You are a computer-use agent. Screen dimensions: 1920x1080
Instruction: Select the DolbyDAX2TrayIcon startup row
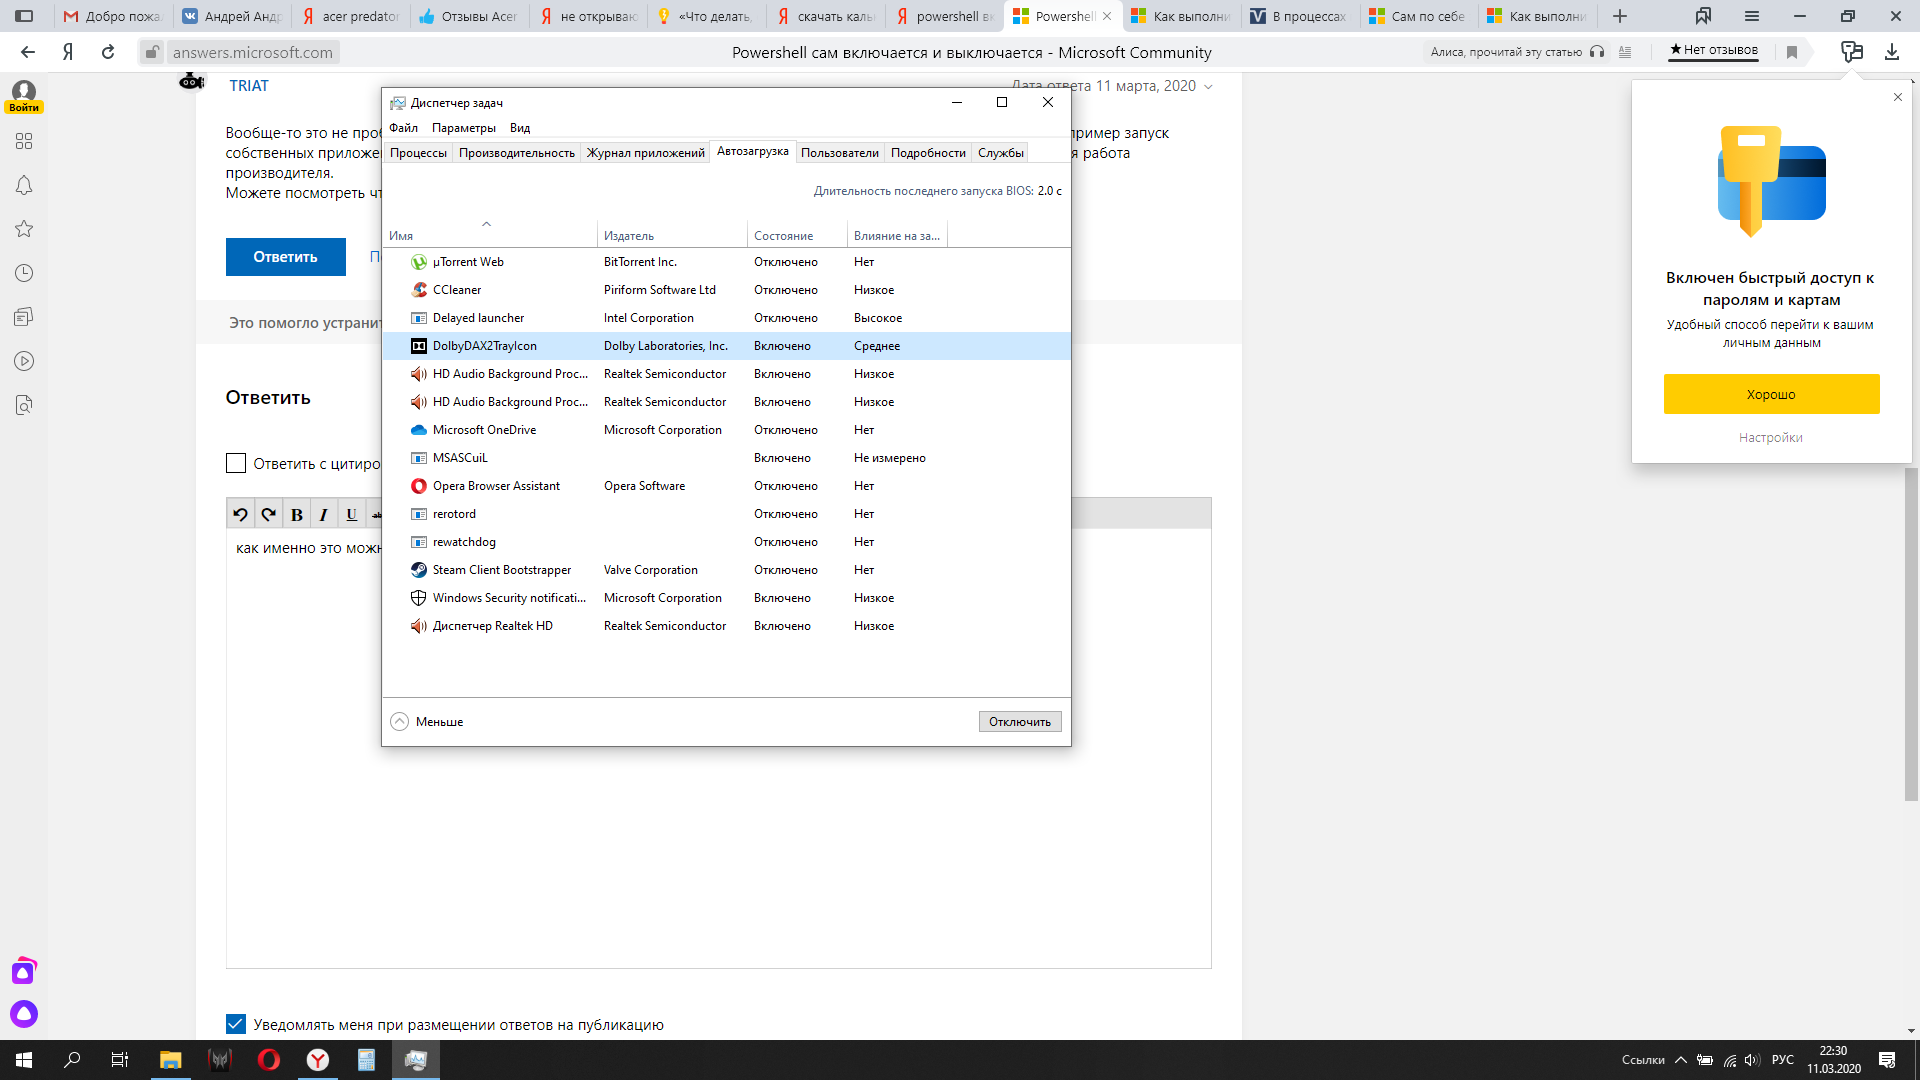485,346
